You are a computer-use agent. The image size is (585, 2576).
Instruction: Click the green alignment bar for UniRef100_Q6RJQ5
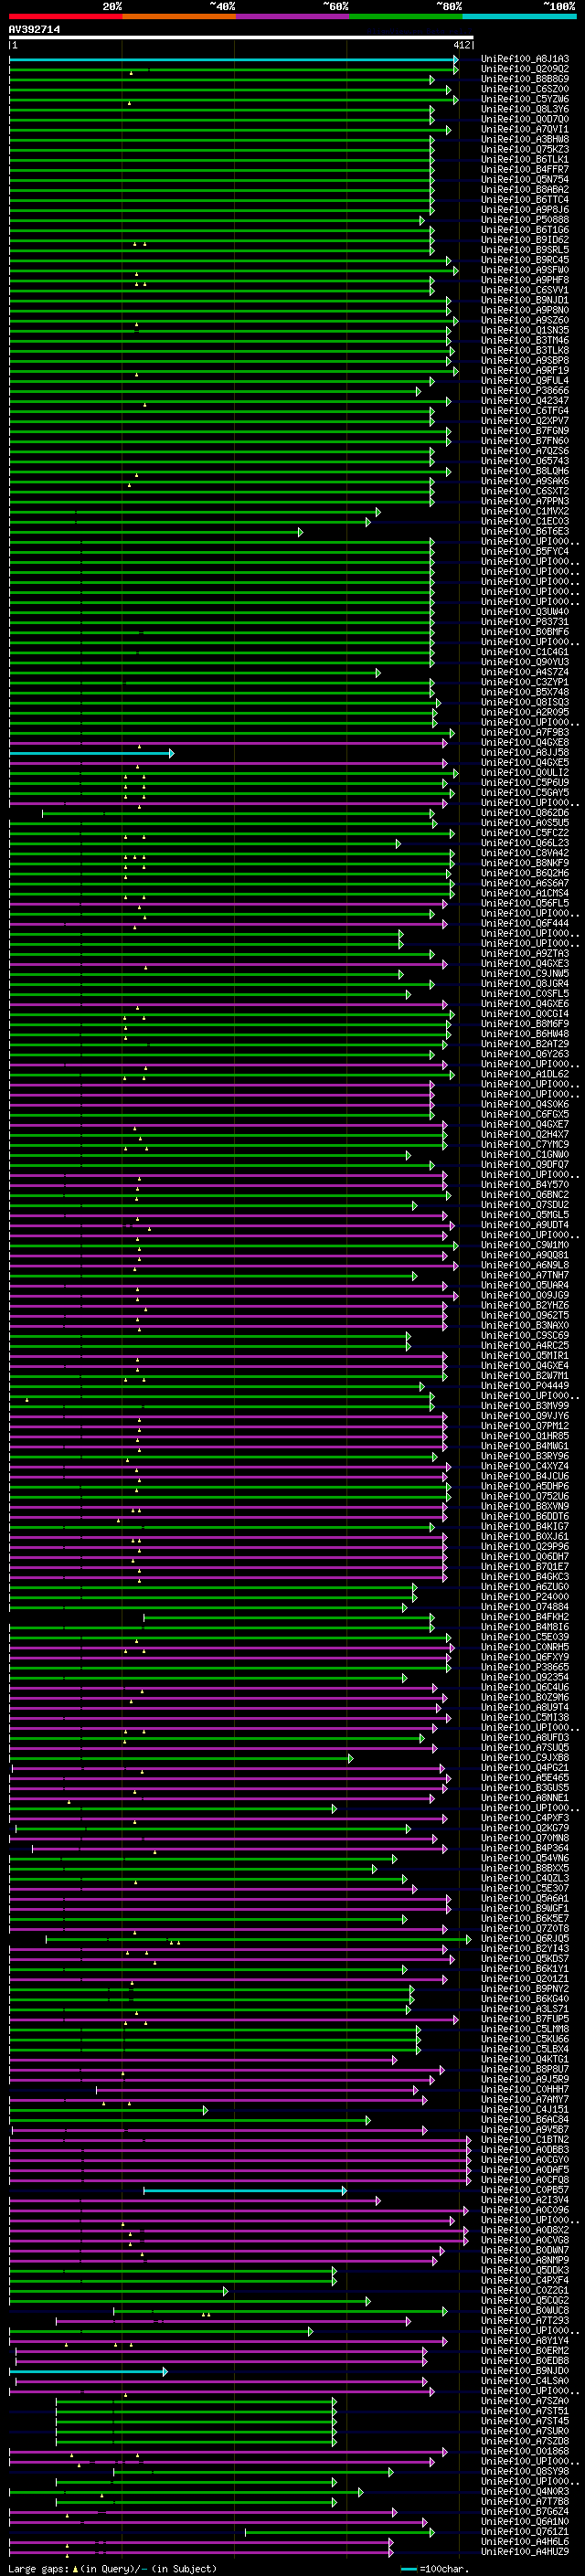pos(258,1940)
